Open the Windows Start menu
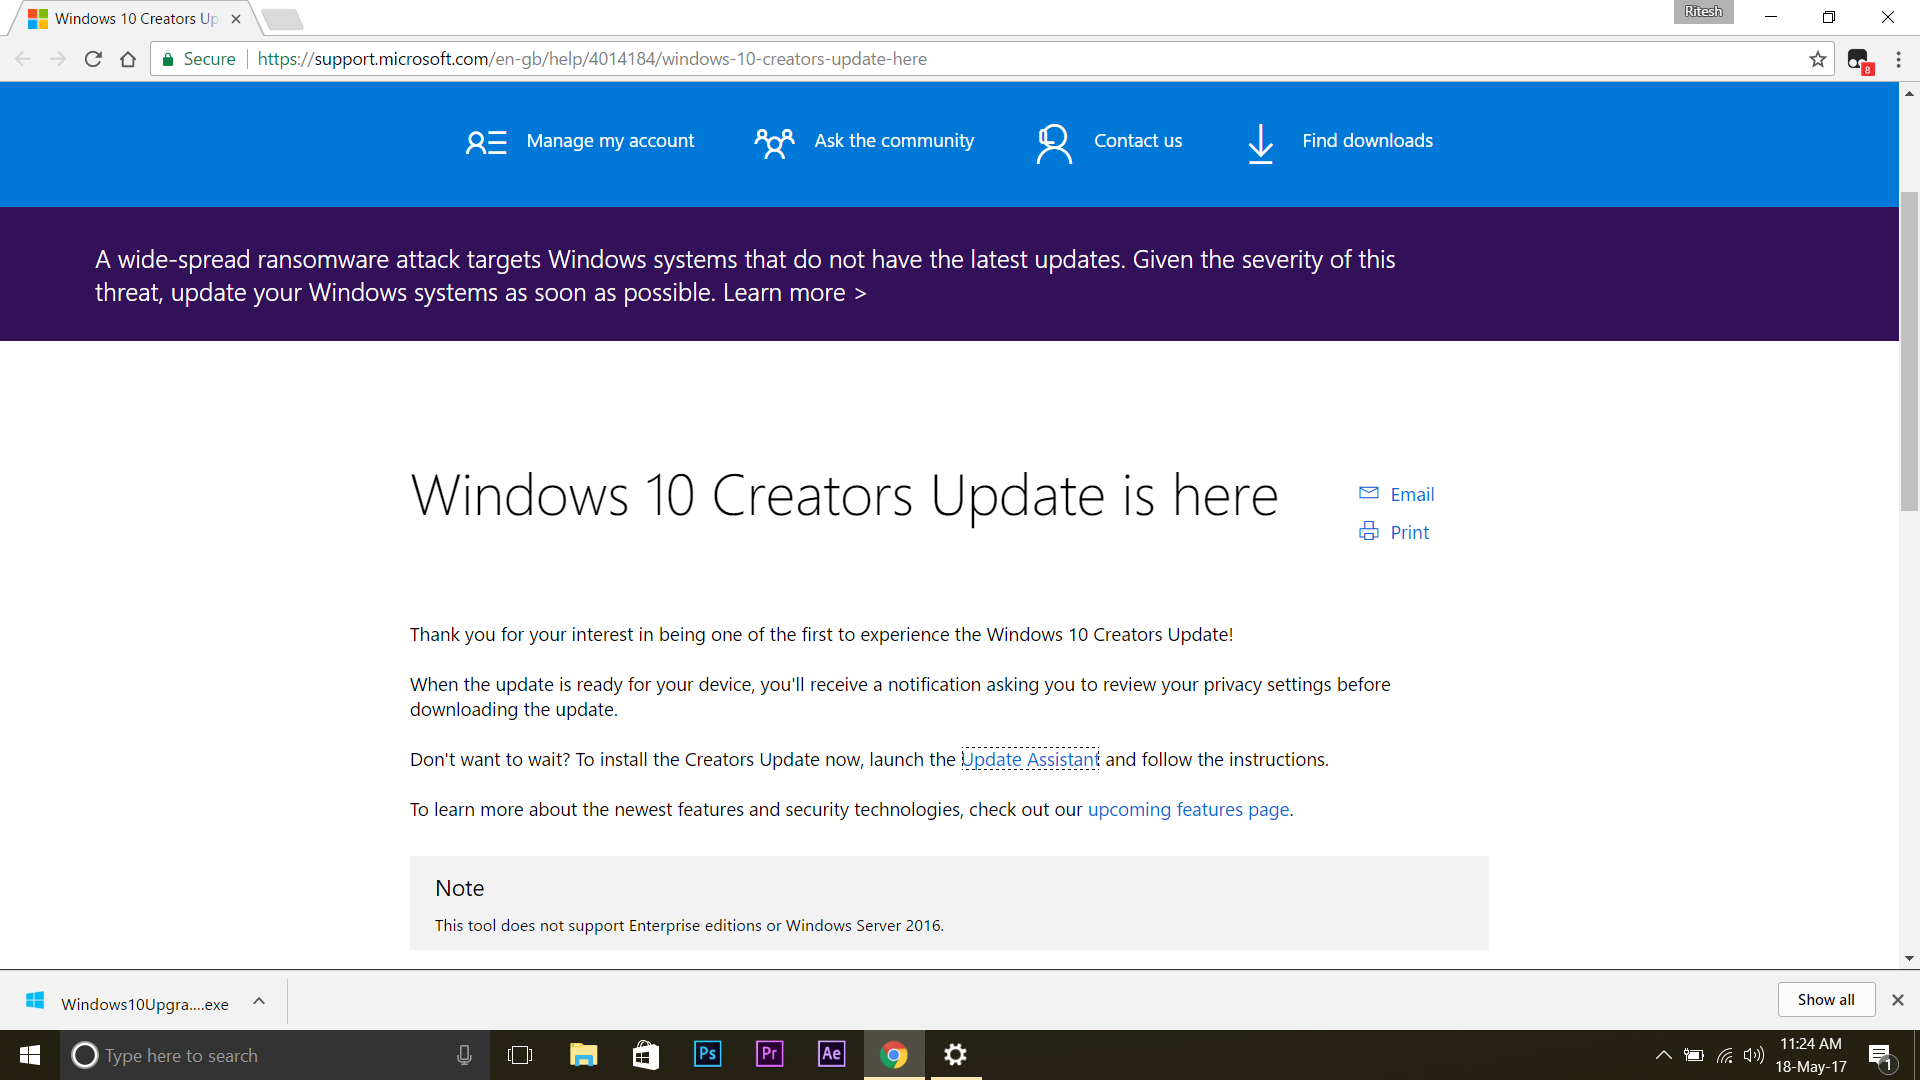The image size is (1920, 1080). tap(30, 1055)
